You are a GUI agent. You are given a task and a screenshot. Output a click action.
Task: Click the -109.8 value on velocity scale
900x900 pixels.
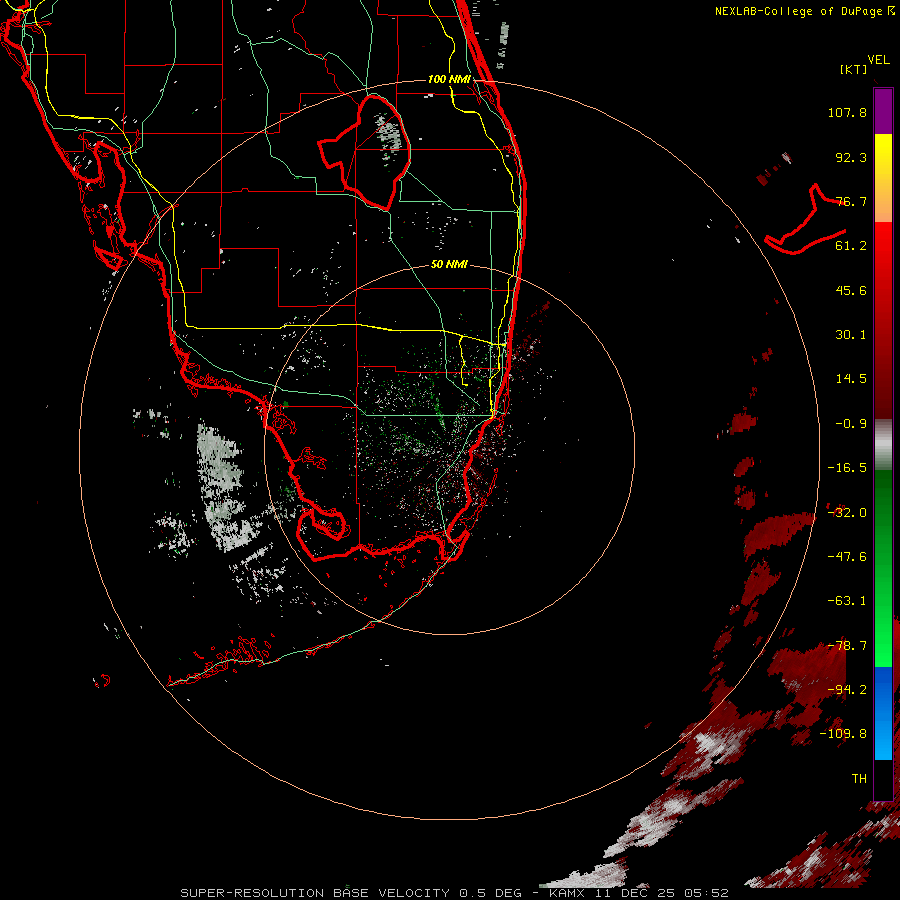843,734
